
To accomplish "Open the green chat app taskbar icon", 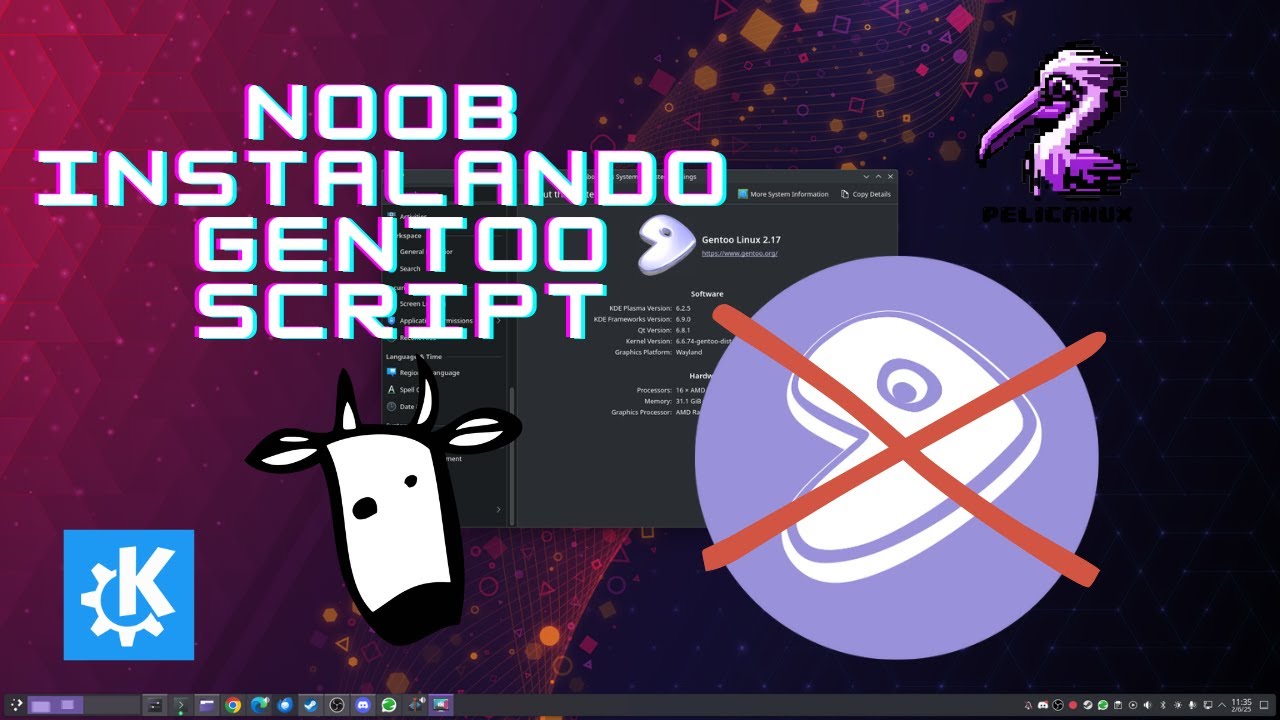I will (x=388, y=705).
